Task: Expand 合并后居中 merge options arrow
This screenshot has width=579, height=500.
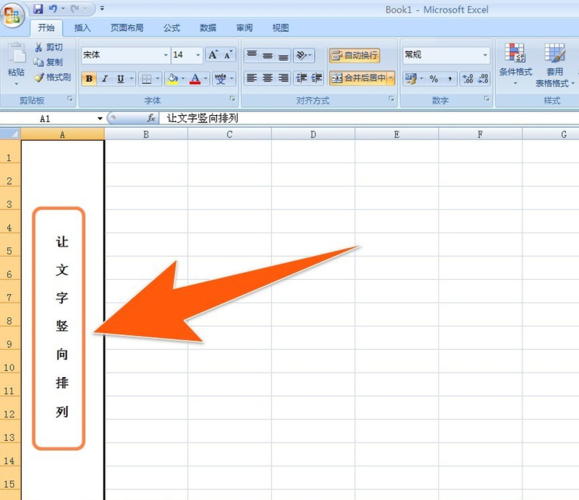Action: tap(391, 78)
